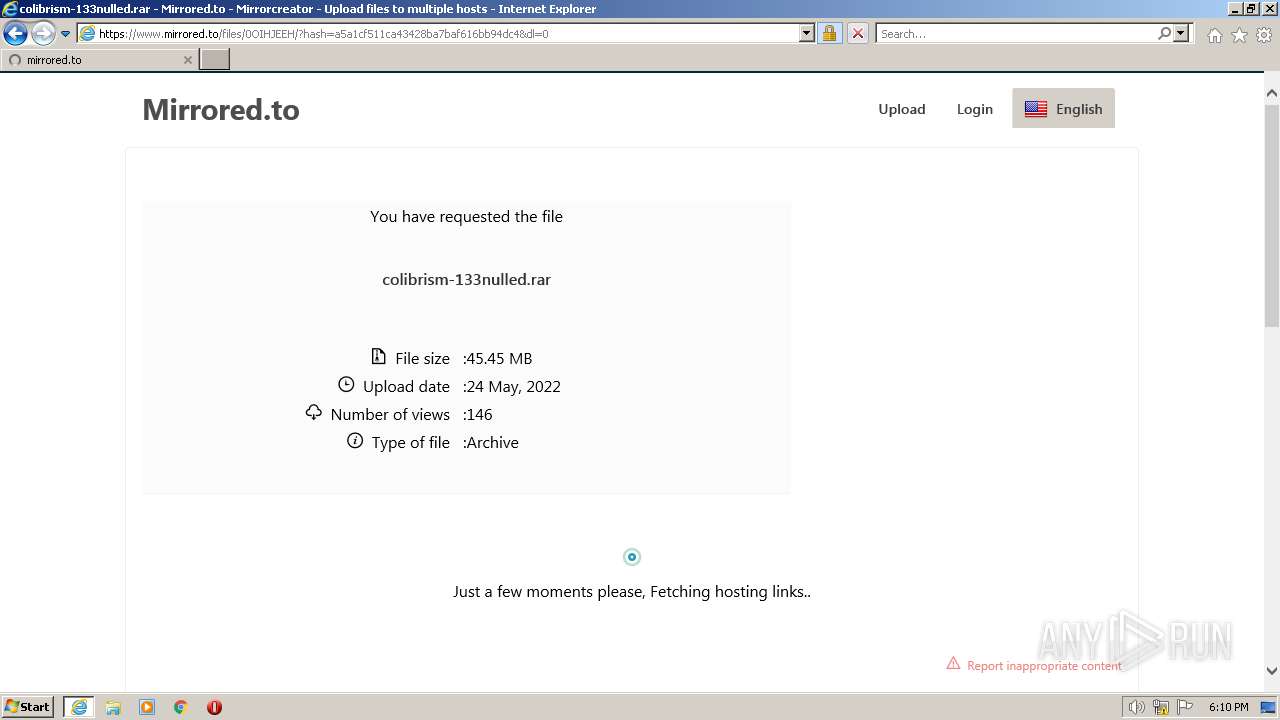Click the page scrollbar down arrow
The height and width of the screenshot is (720, 1280).
(x=1272, y=671)
